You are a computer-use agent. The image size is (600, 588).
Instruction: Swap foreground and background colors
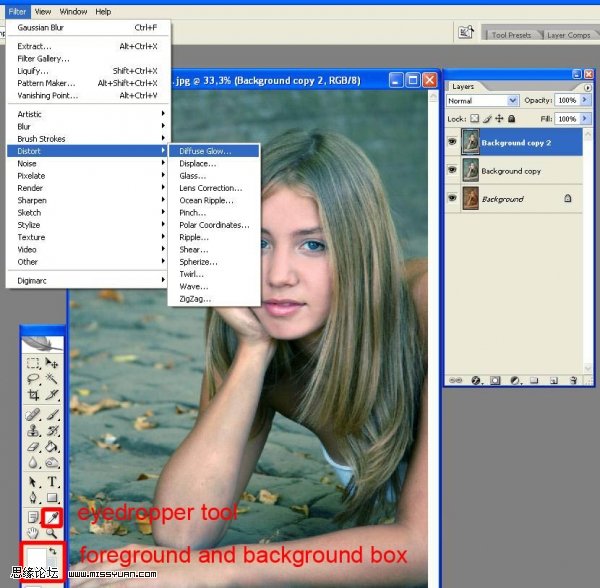click(x=52, y=551)
